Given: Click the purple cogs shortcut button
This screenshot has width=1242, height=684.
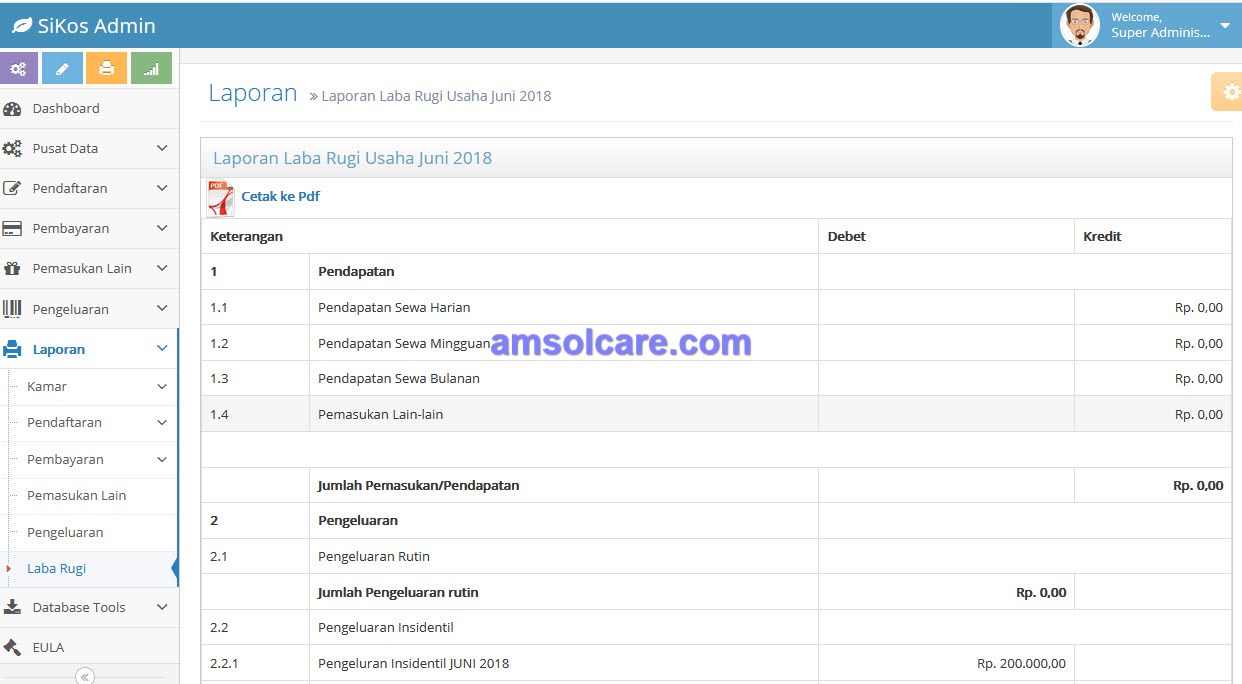Looking at the screenshot, I should 18,69.
